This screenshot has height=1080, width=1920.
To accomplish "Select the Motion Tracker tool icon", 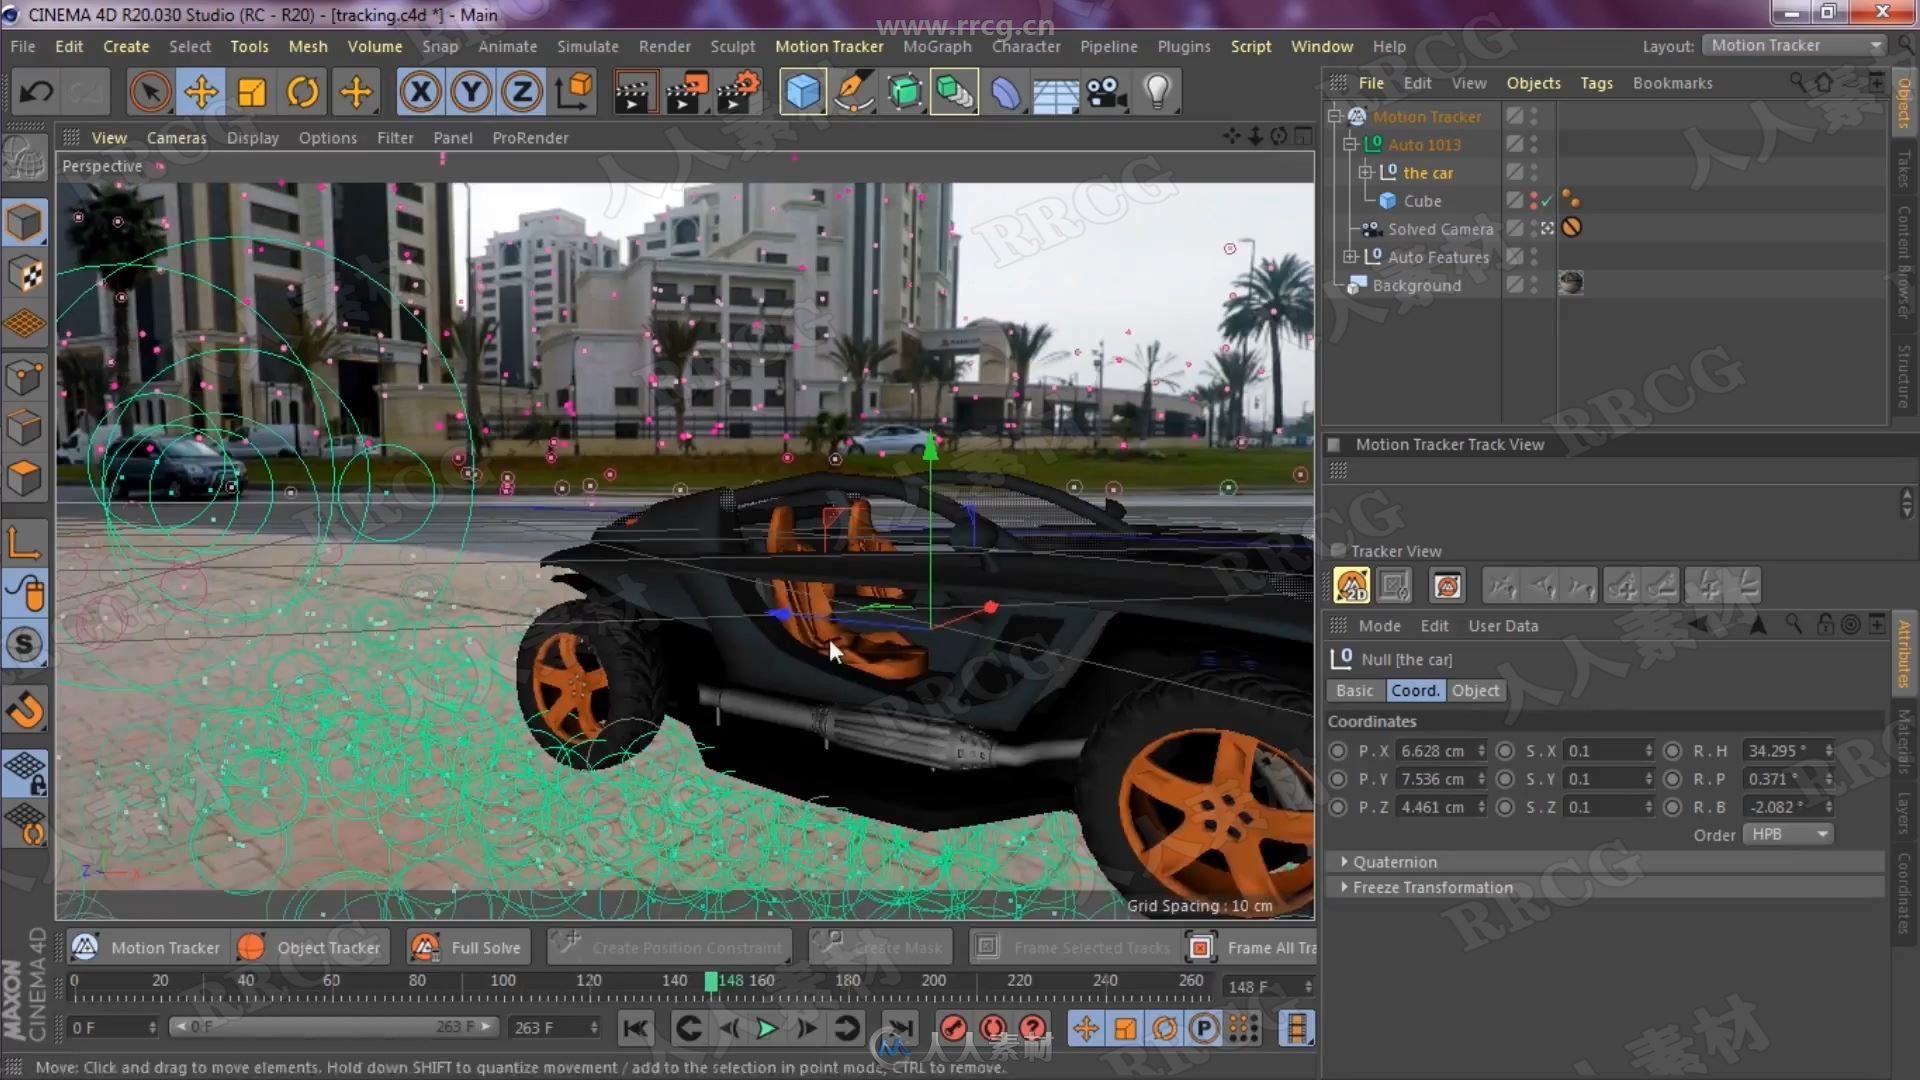I will pos(83,947).
